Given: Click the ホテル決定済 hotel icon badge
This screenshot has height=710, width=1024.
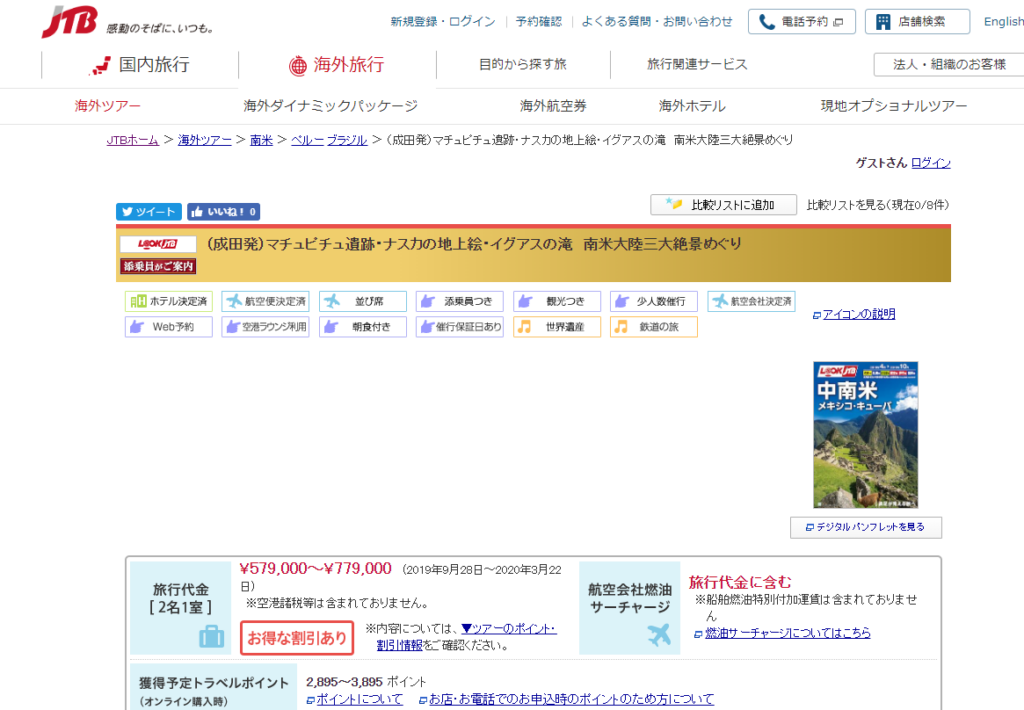Looking at the screenshot, I should [168, 301].
